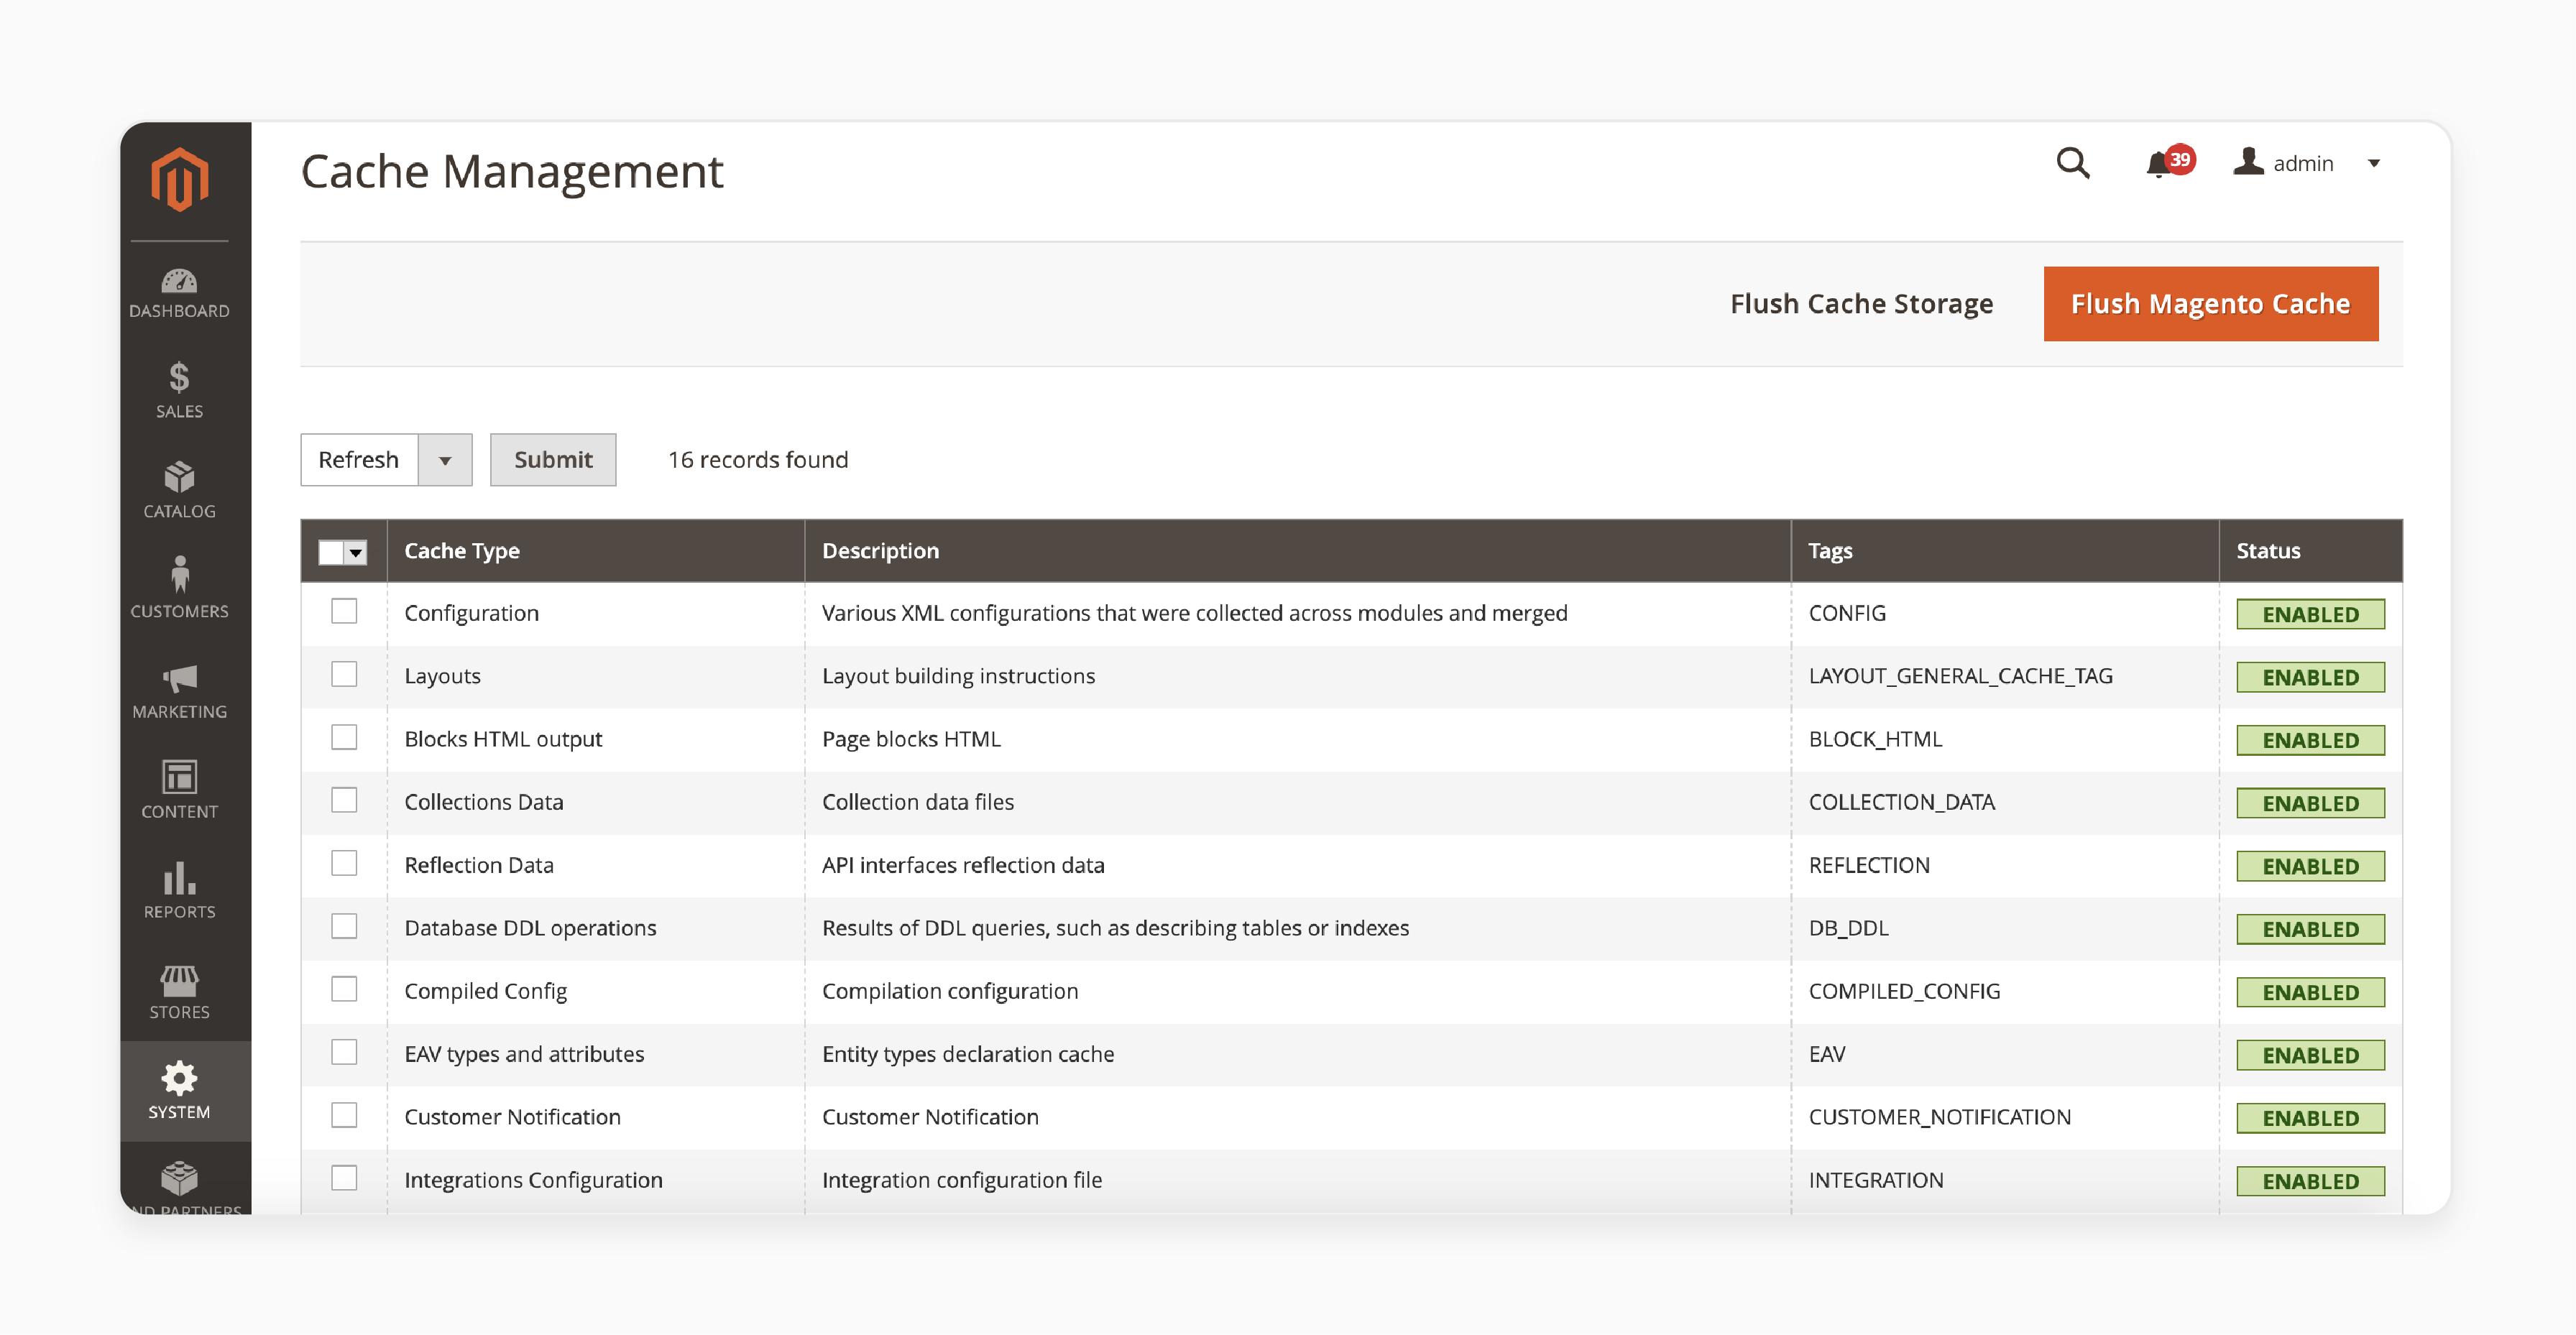The image size is (2576, 1335).
Task: Open the Refresh action dropdown
Action: 445,460
